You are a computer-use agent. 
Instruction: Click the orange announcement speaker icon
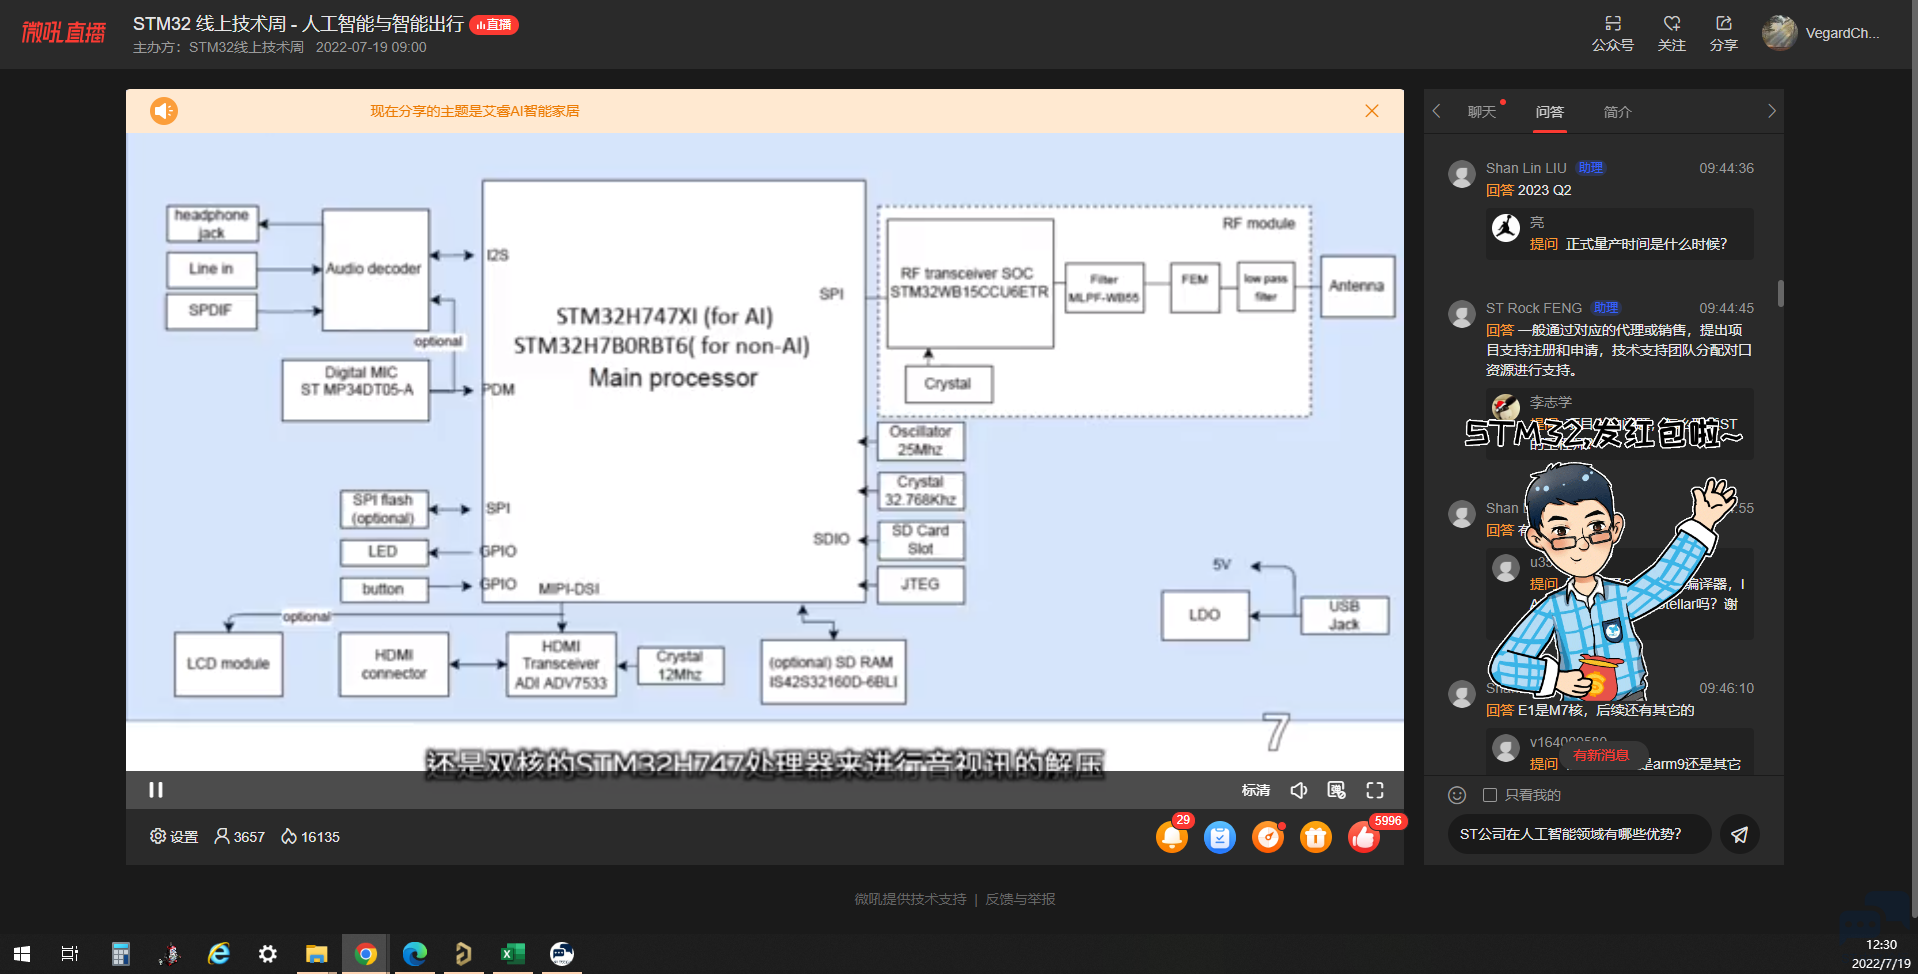[x=164, y=111]
